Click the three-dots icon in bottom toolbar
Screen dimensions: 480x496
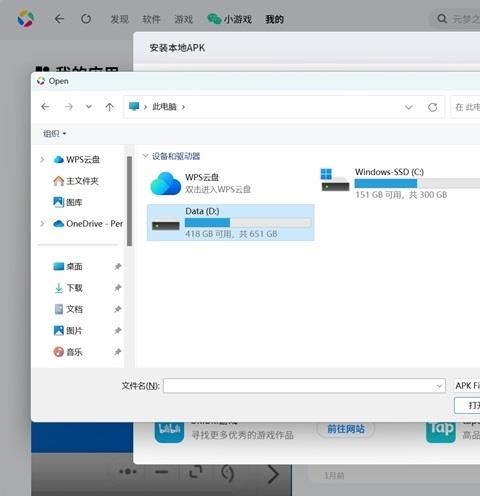(128, 471)
